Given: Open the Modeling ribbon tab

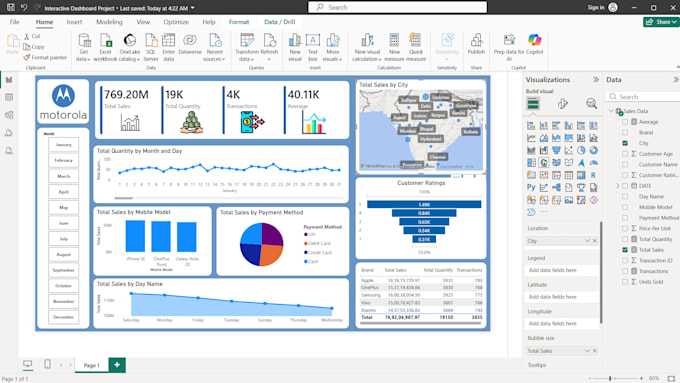Looking at the screenshot, I should tap(109, 22).
